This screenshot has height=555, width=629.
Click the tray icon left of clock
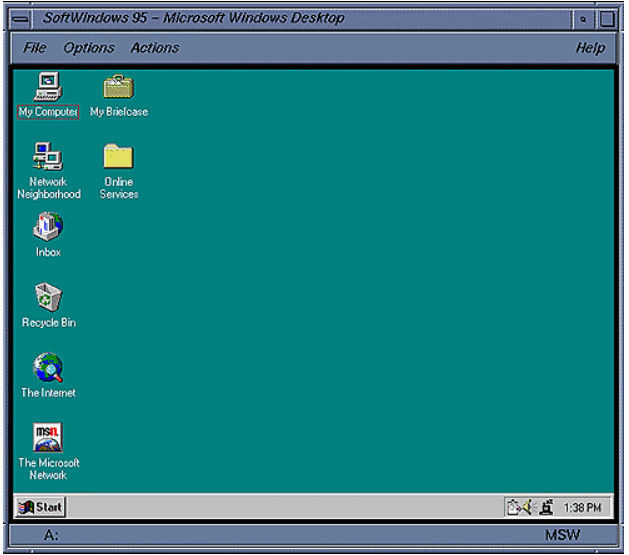(546, 507)
